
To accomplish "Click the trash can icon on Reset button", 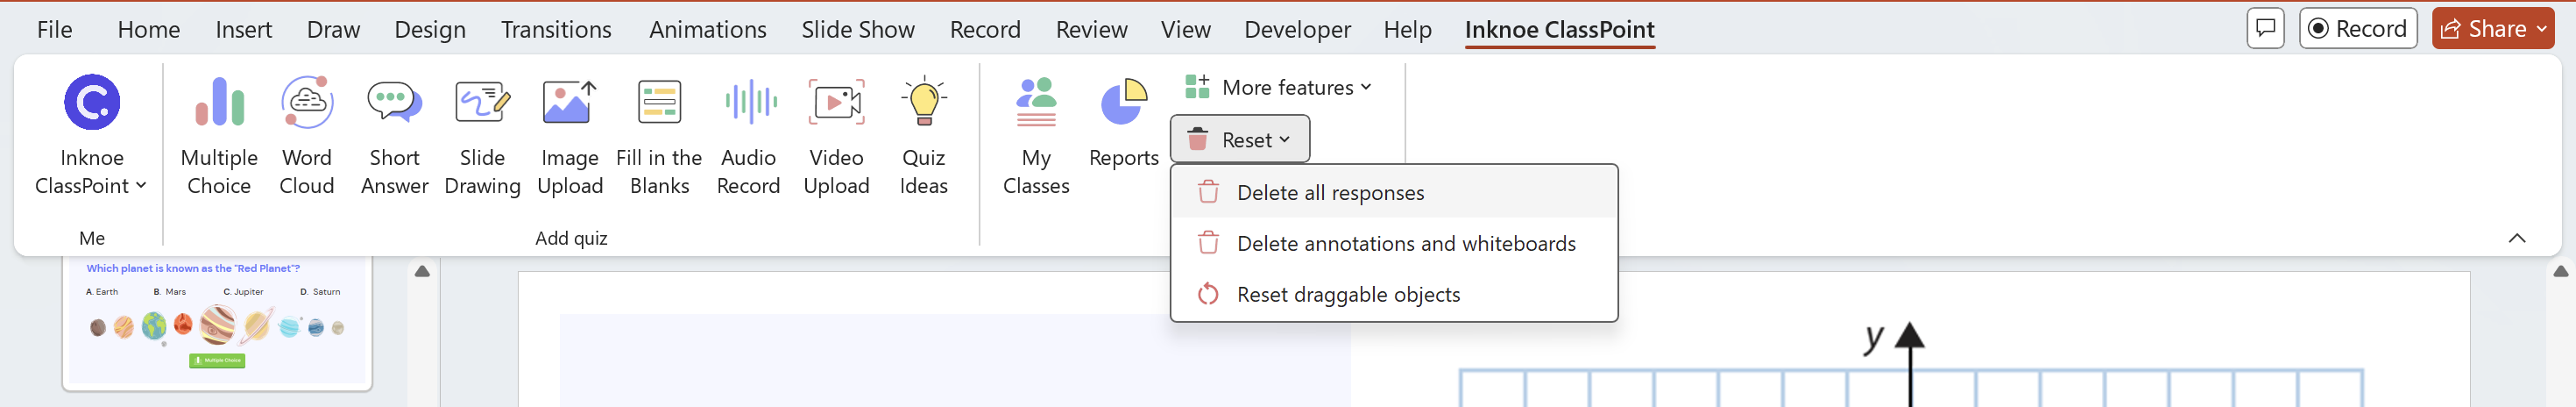I will pyautogui.click(x=1198, y=140).
